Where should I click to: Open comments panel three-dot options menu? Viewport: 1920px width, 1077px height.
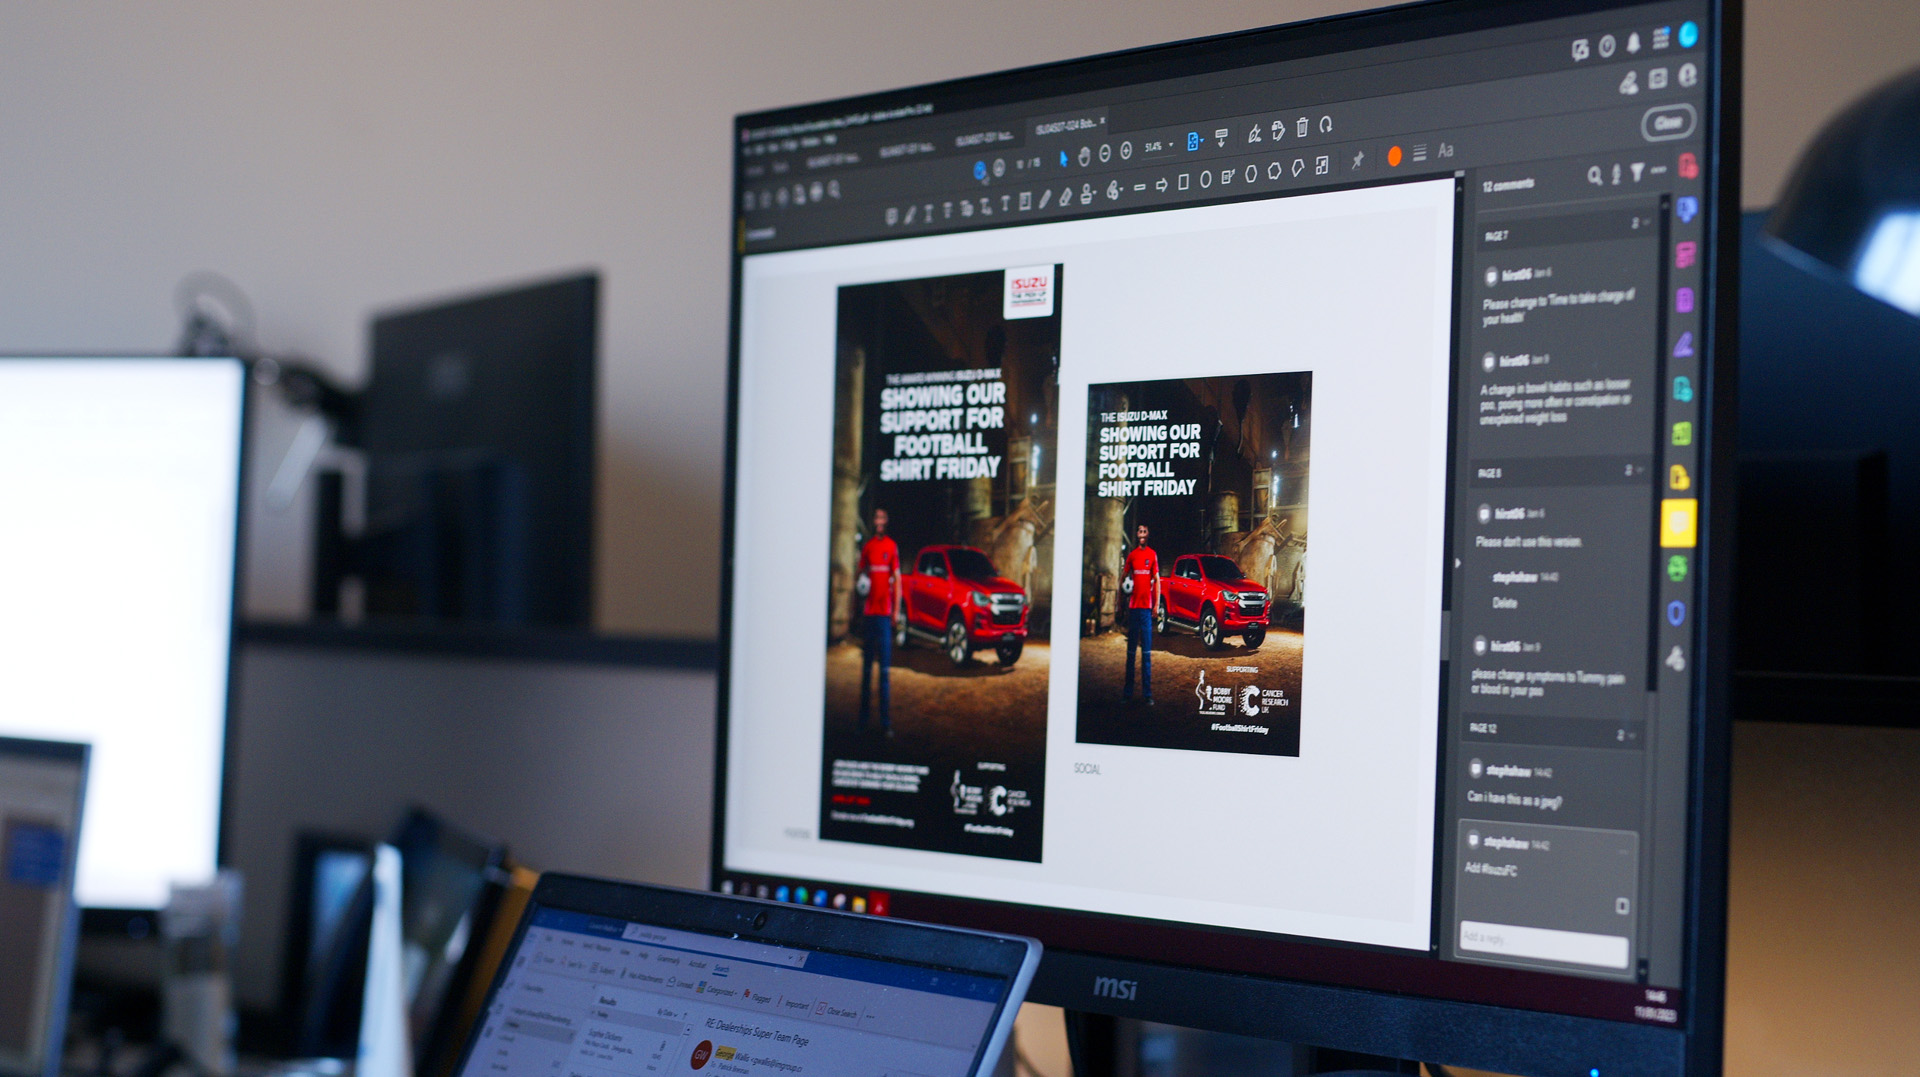click(1659, 170)
